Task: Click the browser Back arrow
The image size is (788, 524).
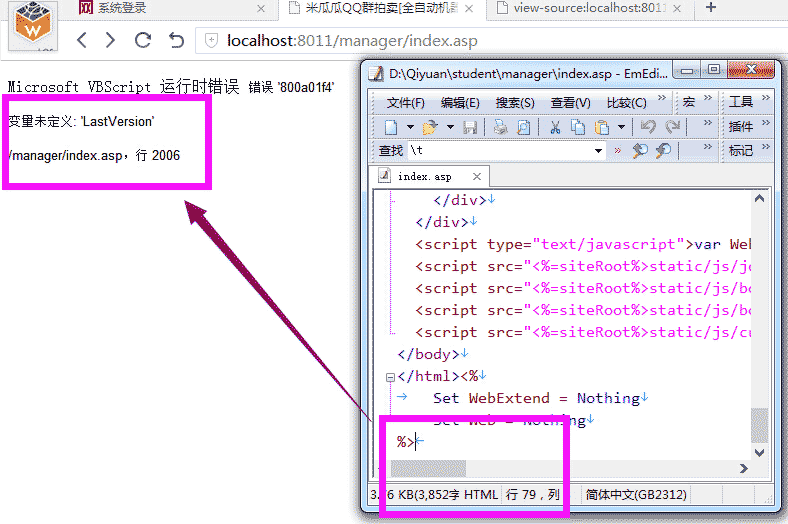Action: [82, 40]
